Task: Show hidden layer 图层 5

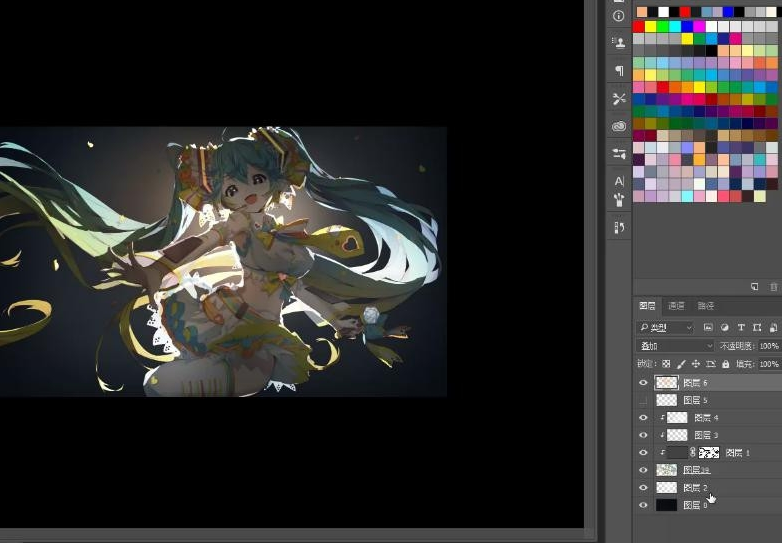Action: click(643, 400)
